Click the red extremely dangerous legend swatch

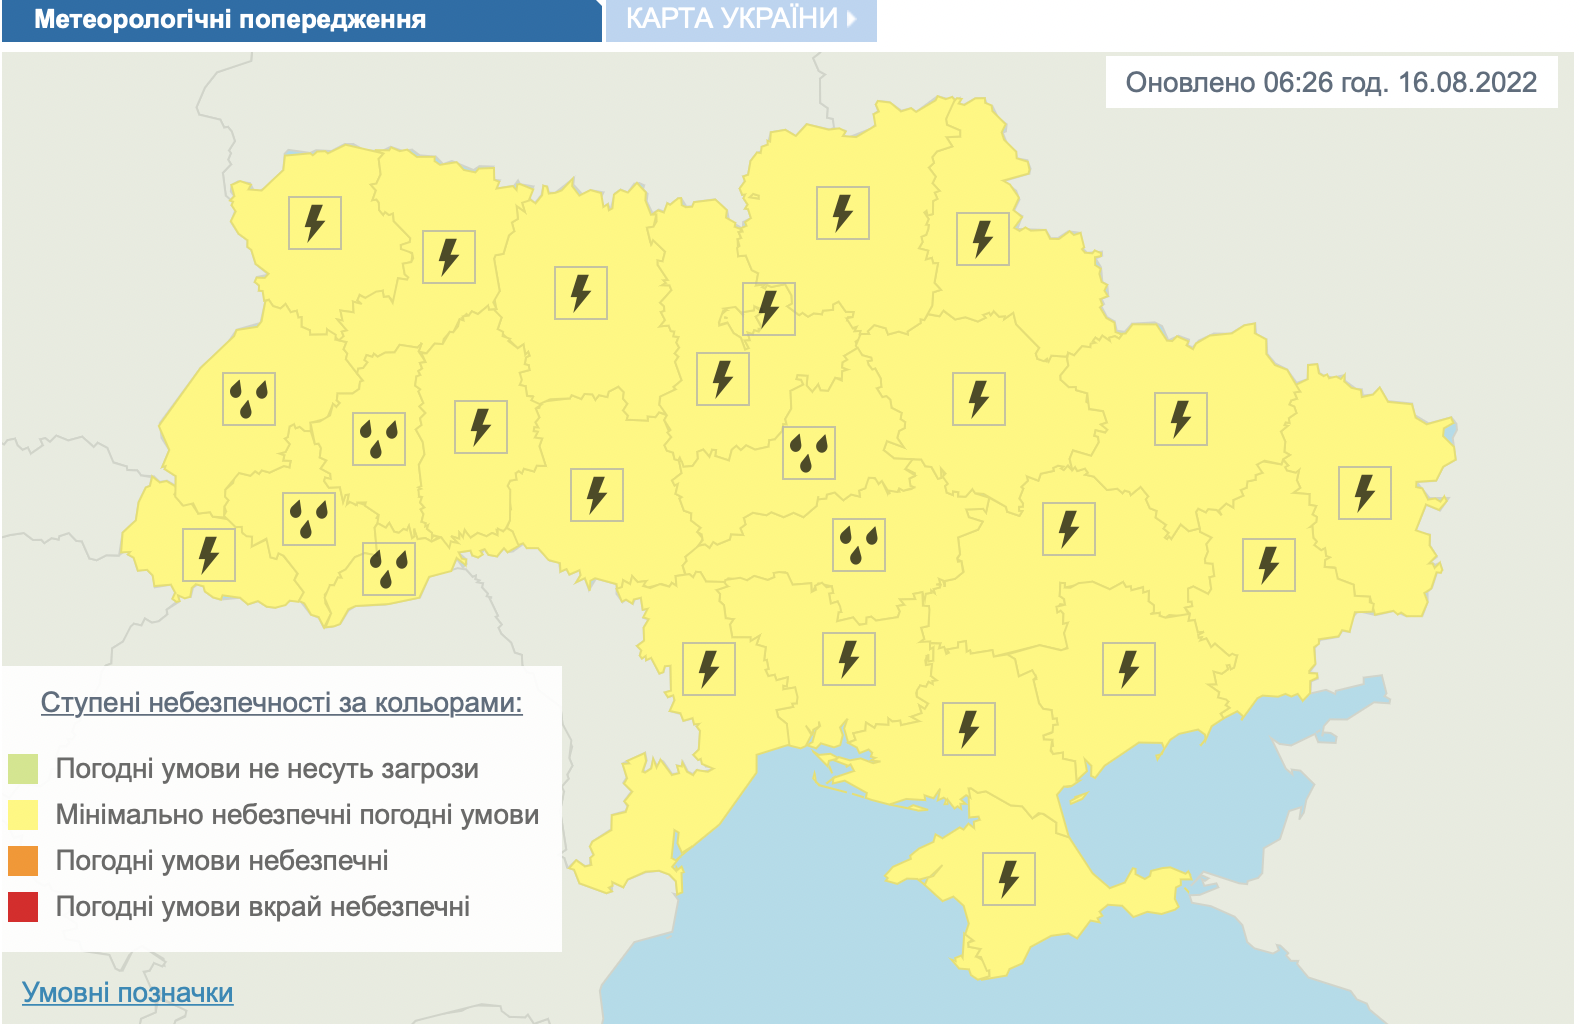23,907
